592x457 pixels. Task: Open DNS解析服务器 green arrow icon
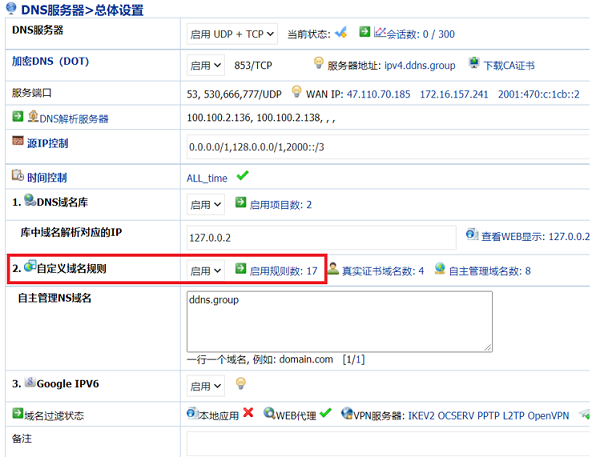[18, 116]
